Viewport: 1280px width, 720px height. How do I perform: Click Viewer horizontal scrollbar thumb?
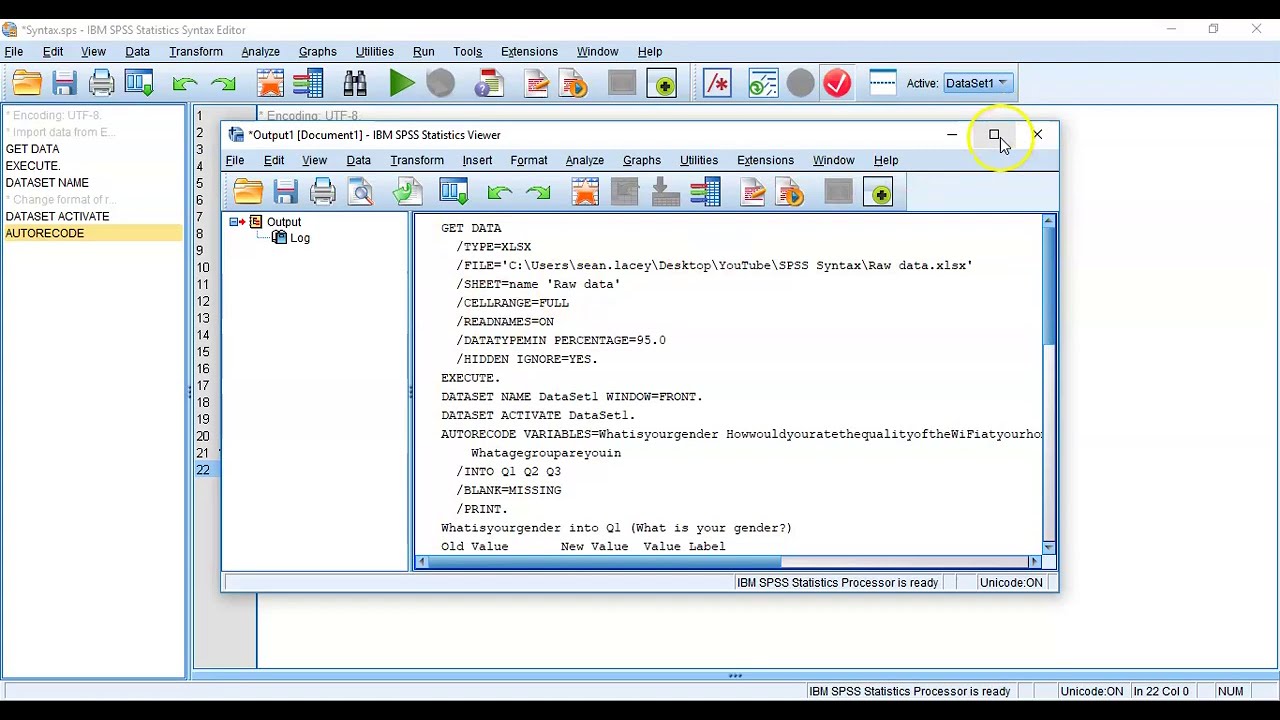[x=604, y=562]
